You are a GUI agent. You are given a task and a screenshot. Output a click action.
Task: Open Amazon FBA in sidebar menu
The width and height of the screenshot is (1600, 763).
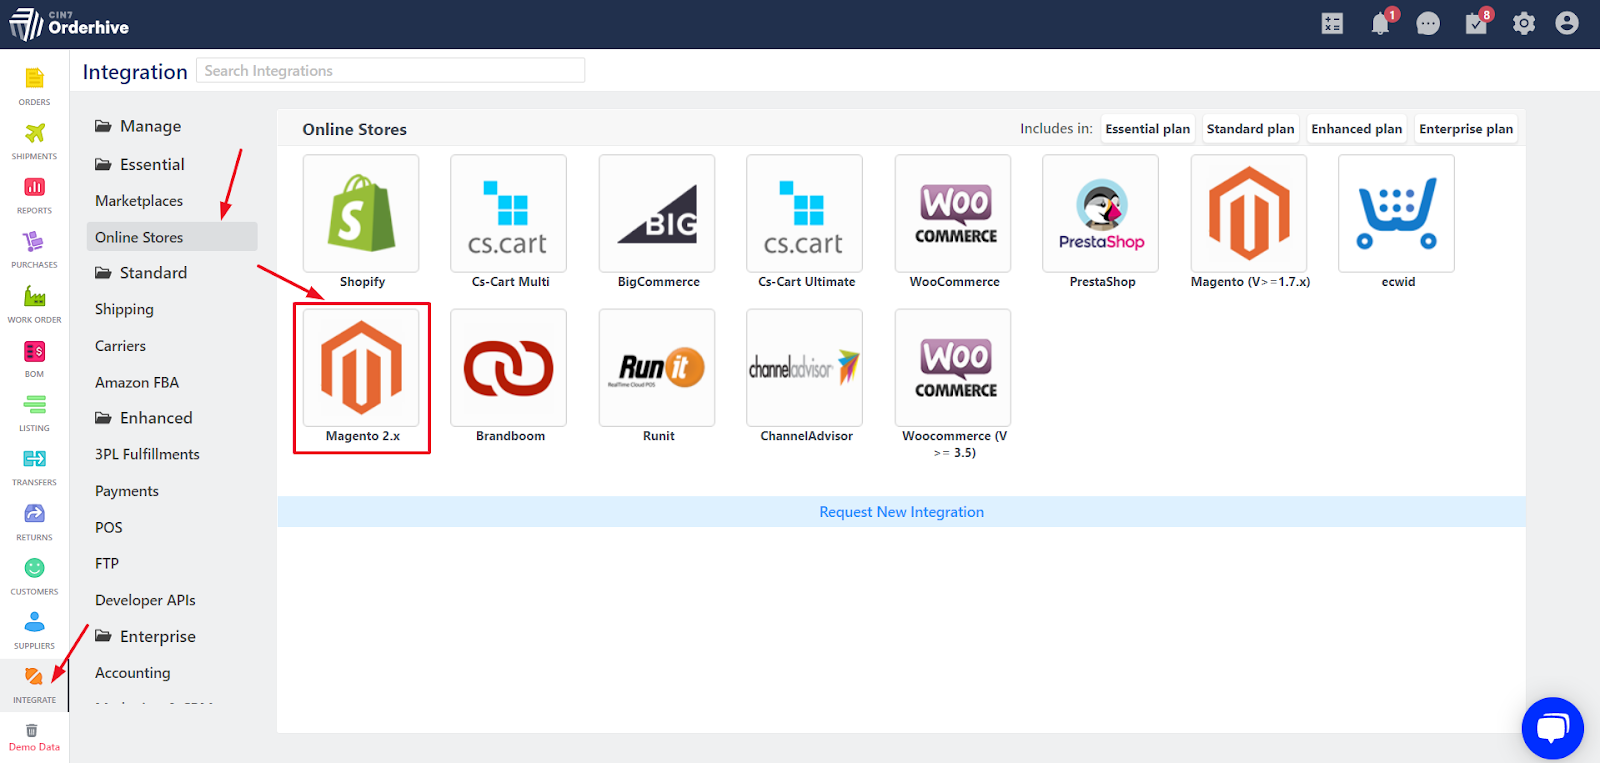pyautogui.click(x=137, y=382)
